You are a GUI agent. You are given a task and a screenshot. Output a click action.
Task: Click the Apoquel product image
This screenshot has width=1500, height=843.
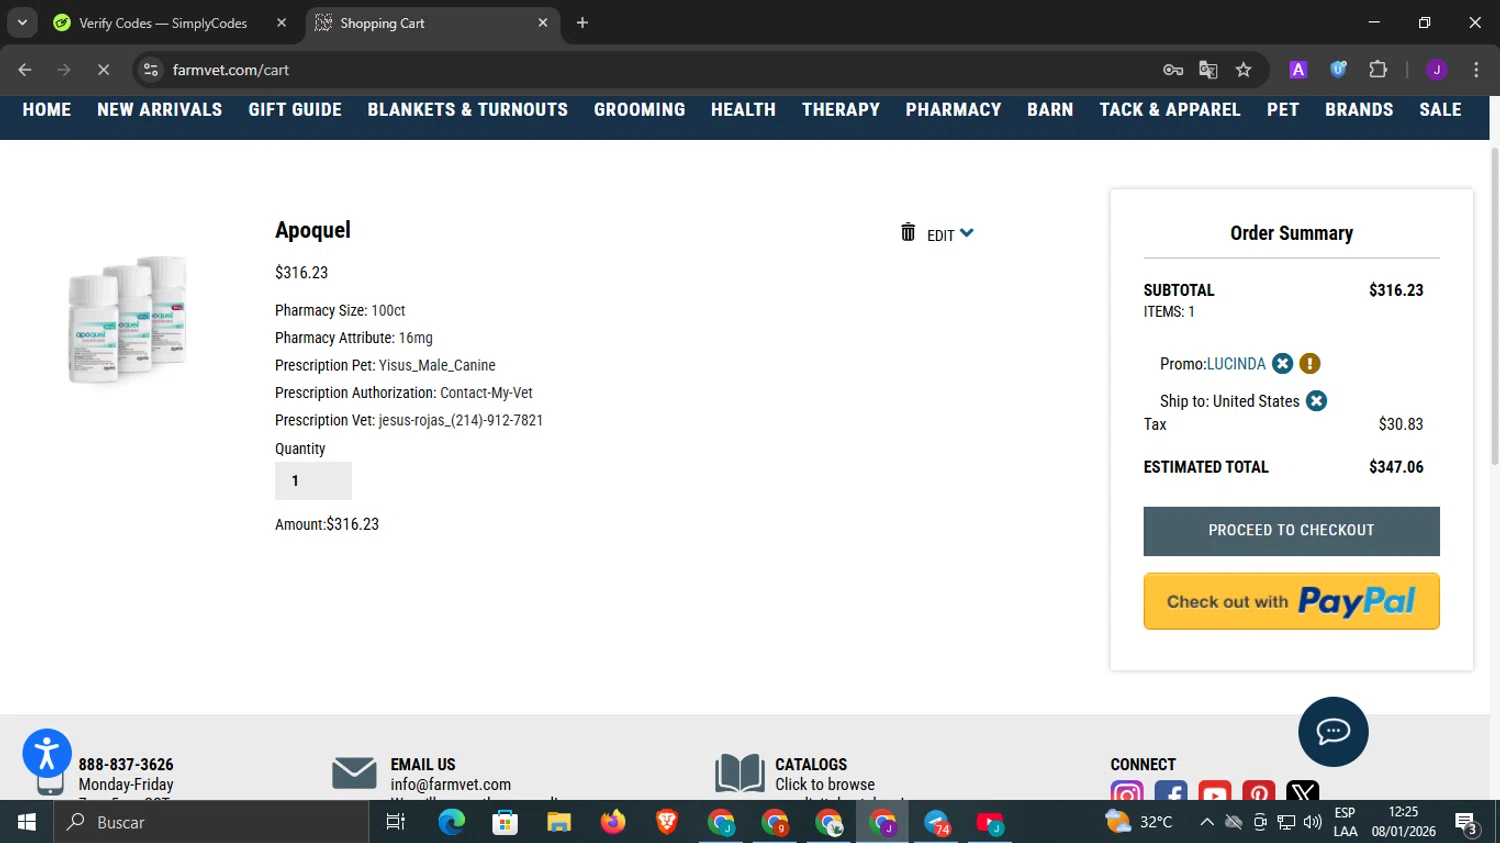pyautogui.click(x=127, y=319)
